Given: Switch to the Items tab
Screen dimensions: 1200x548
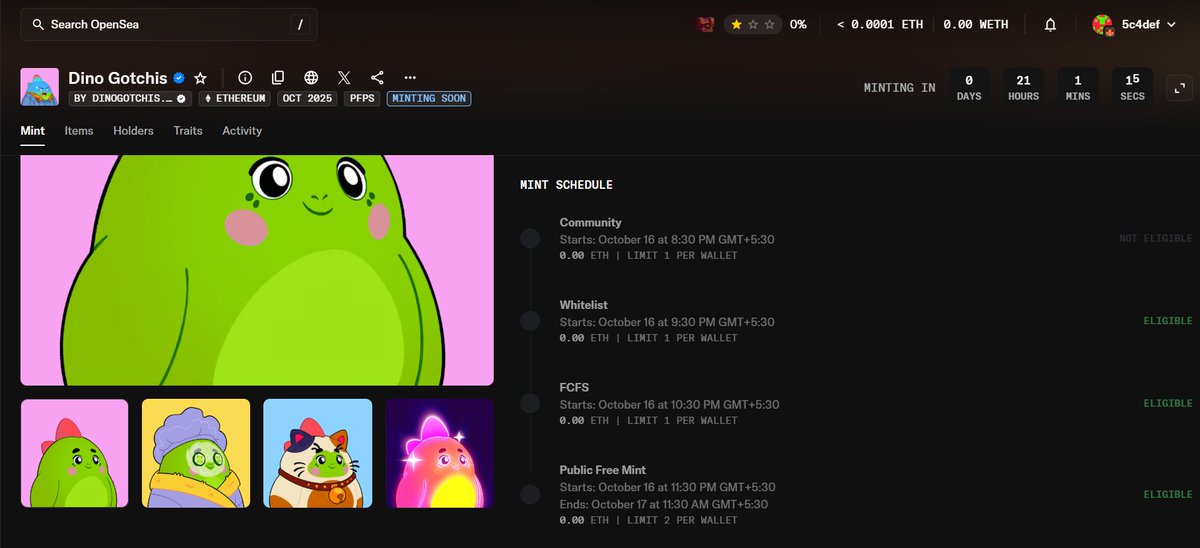Looking at the screenshot, I should pos(79,131).
